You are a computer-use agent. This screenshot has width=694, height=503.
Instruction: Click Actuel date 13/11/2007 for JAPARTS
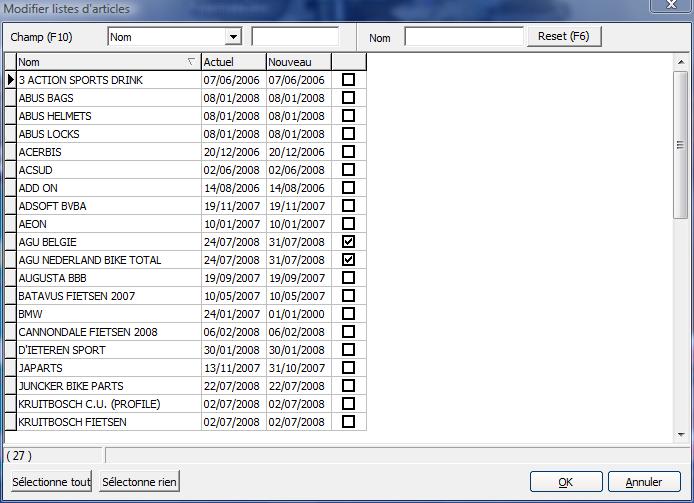coord(234,368)
